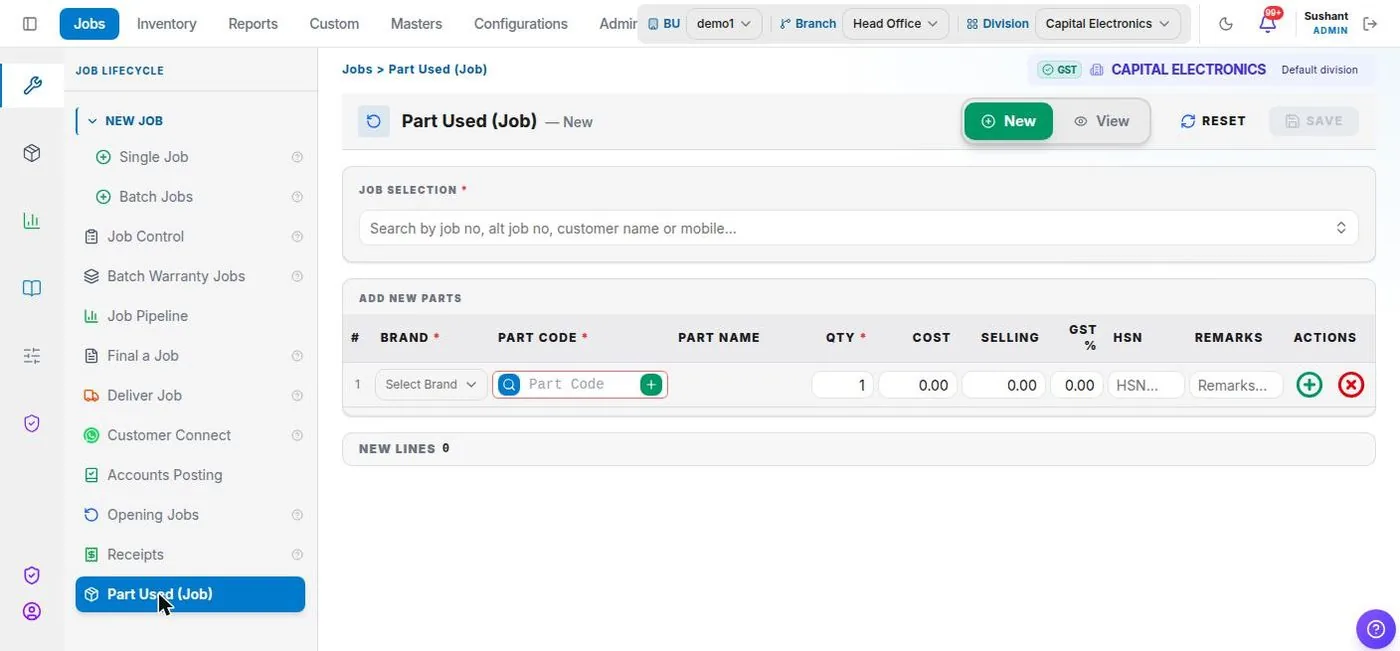
Task: Open the Division Capital Electronics dropdown
Action: click(x=1107, y=24)
